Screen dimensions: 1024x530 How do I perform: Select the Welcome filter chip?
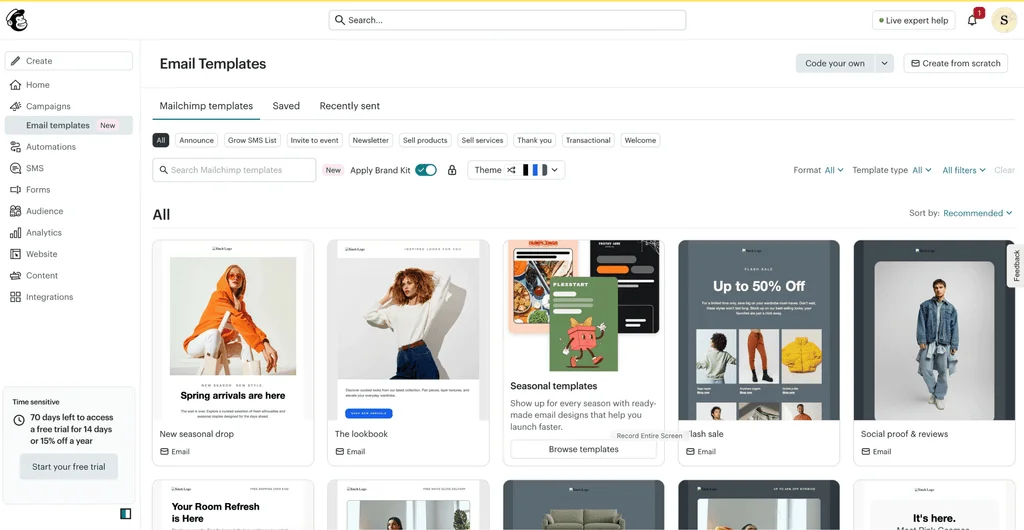[x=640, y=140]
